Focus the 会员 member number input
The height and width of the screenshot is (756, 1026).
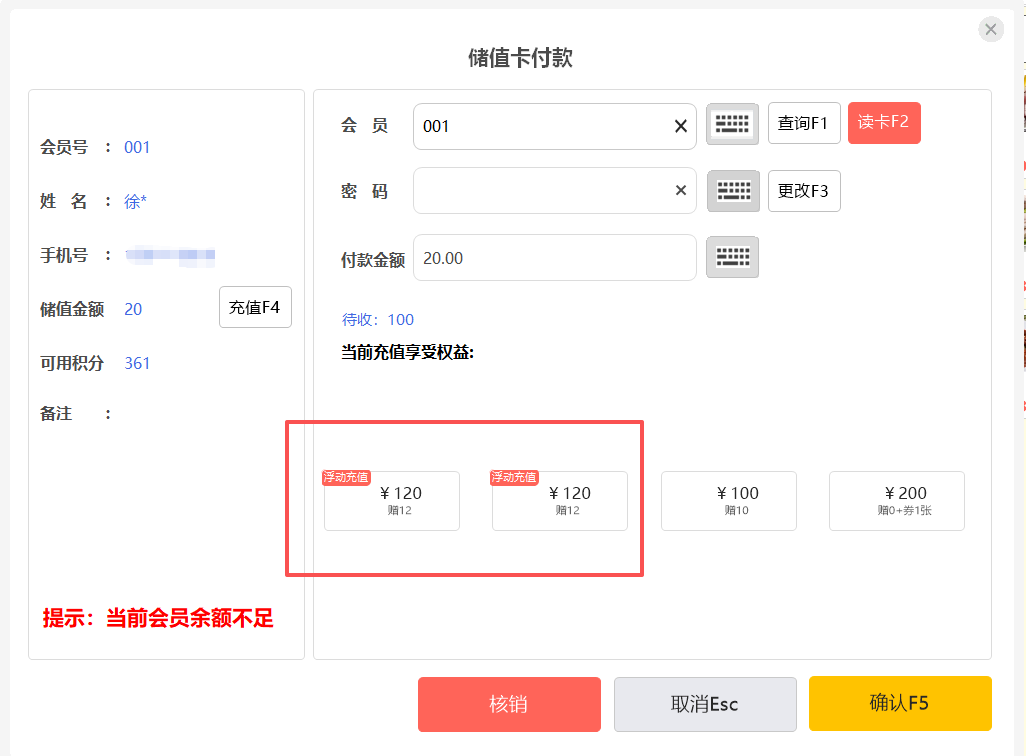(540, 127)
